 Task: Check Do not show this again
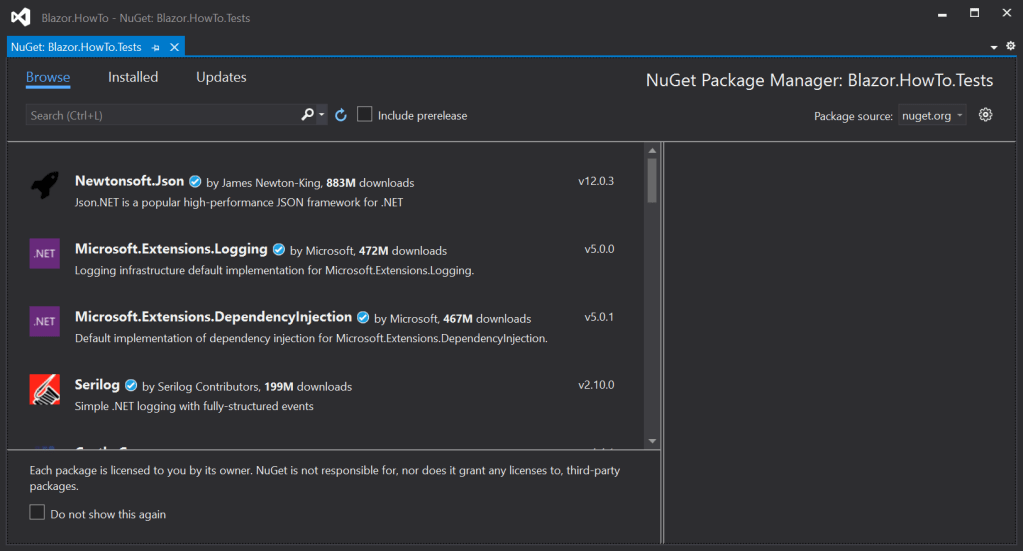pos(37,513)
